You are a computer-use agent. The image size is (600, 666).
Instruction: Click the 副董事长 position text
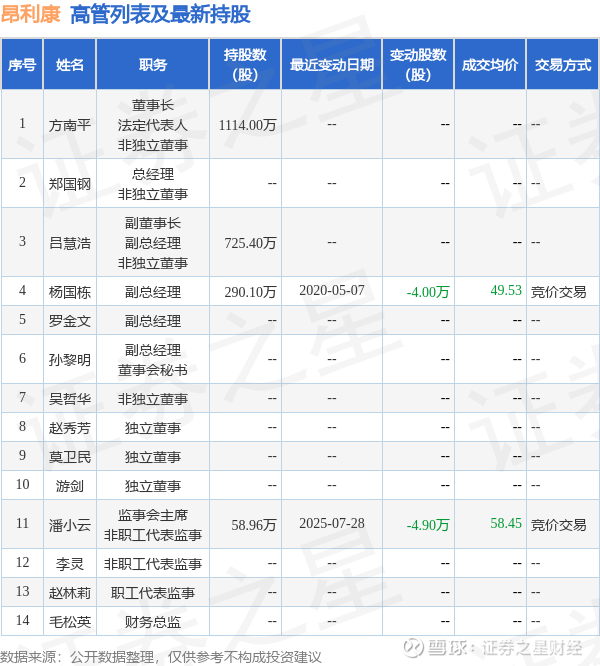[153, 223]
